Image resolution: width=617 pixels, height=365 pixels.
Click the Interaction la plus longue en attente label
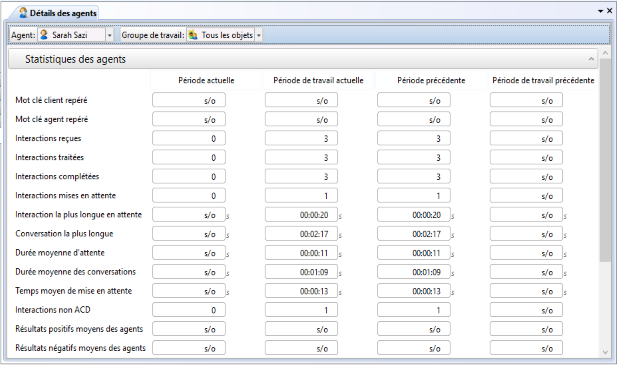click(x=78, y=215)
